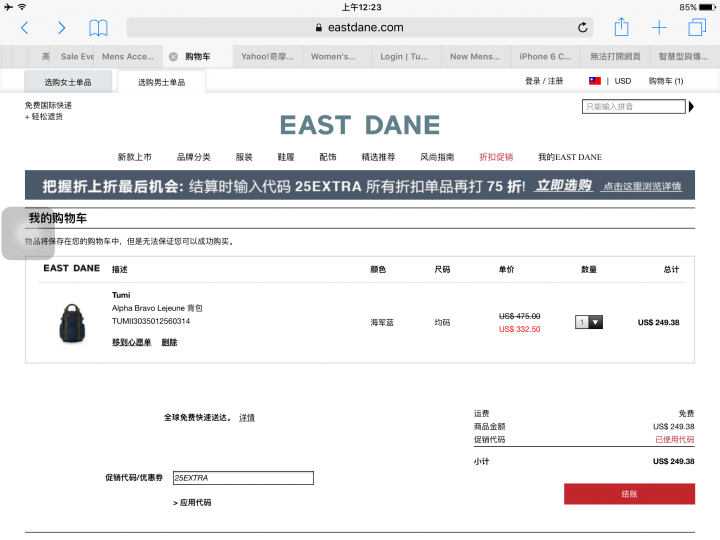Open 品牌分类 menu
This screenshot has height=540, width=720.
[193, 157]
